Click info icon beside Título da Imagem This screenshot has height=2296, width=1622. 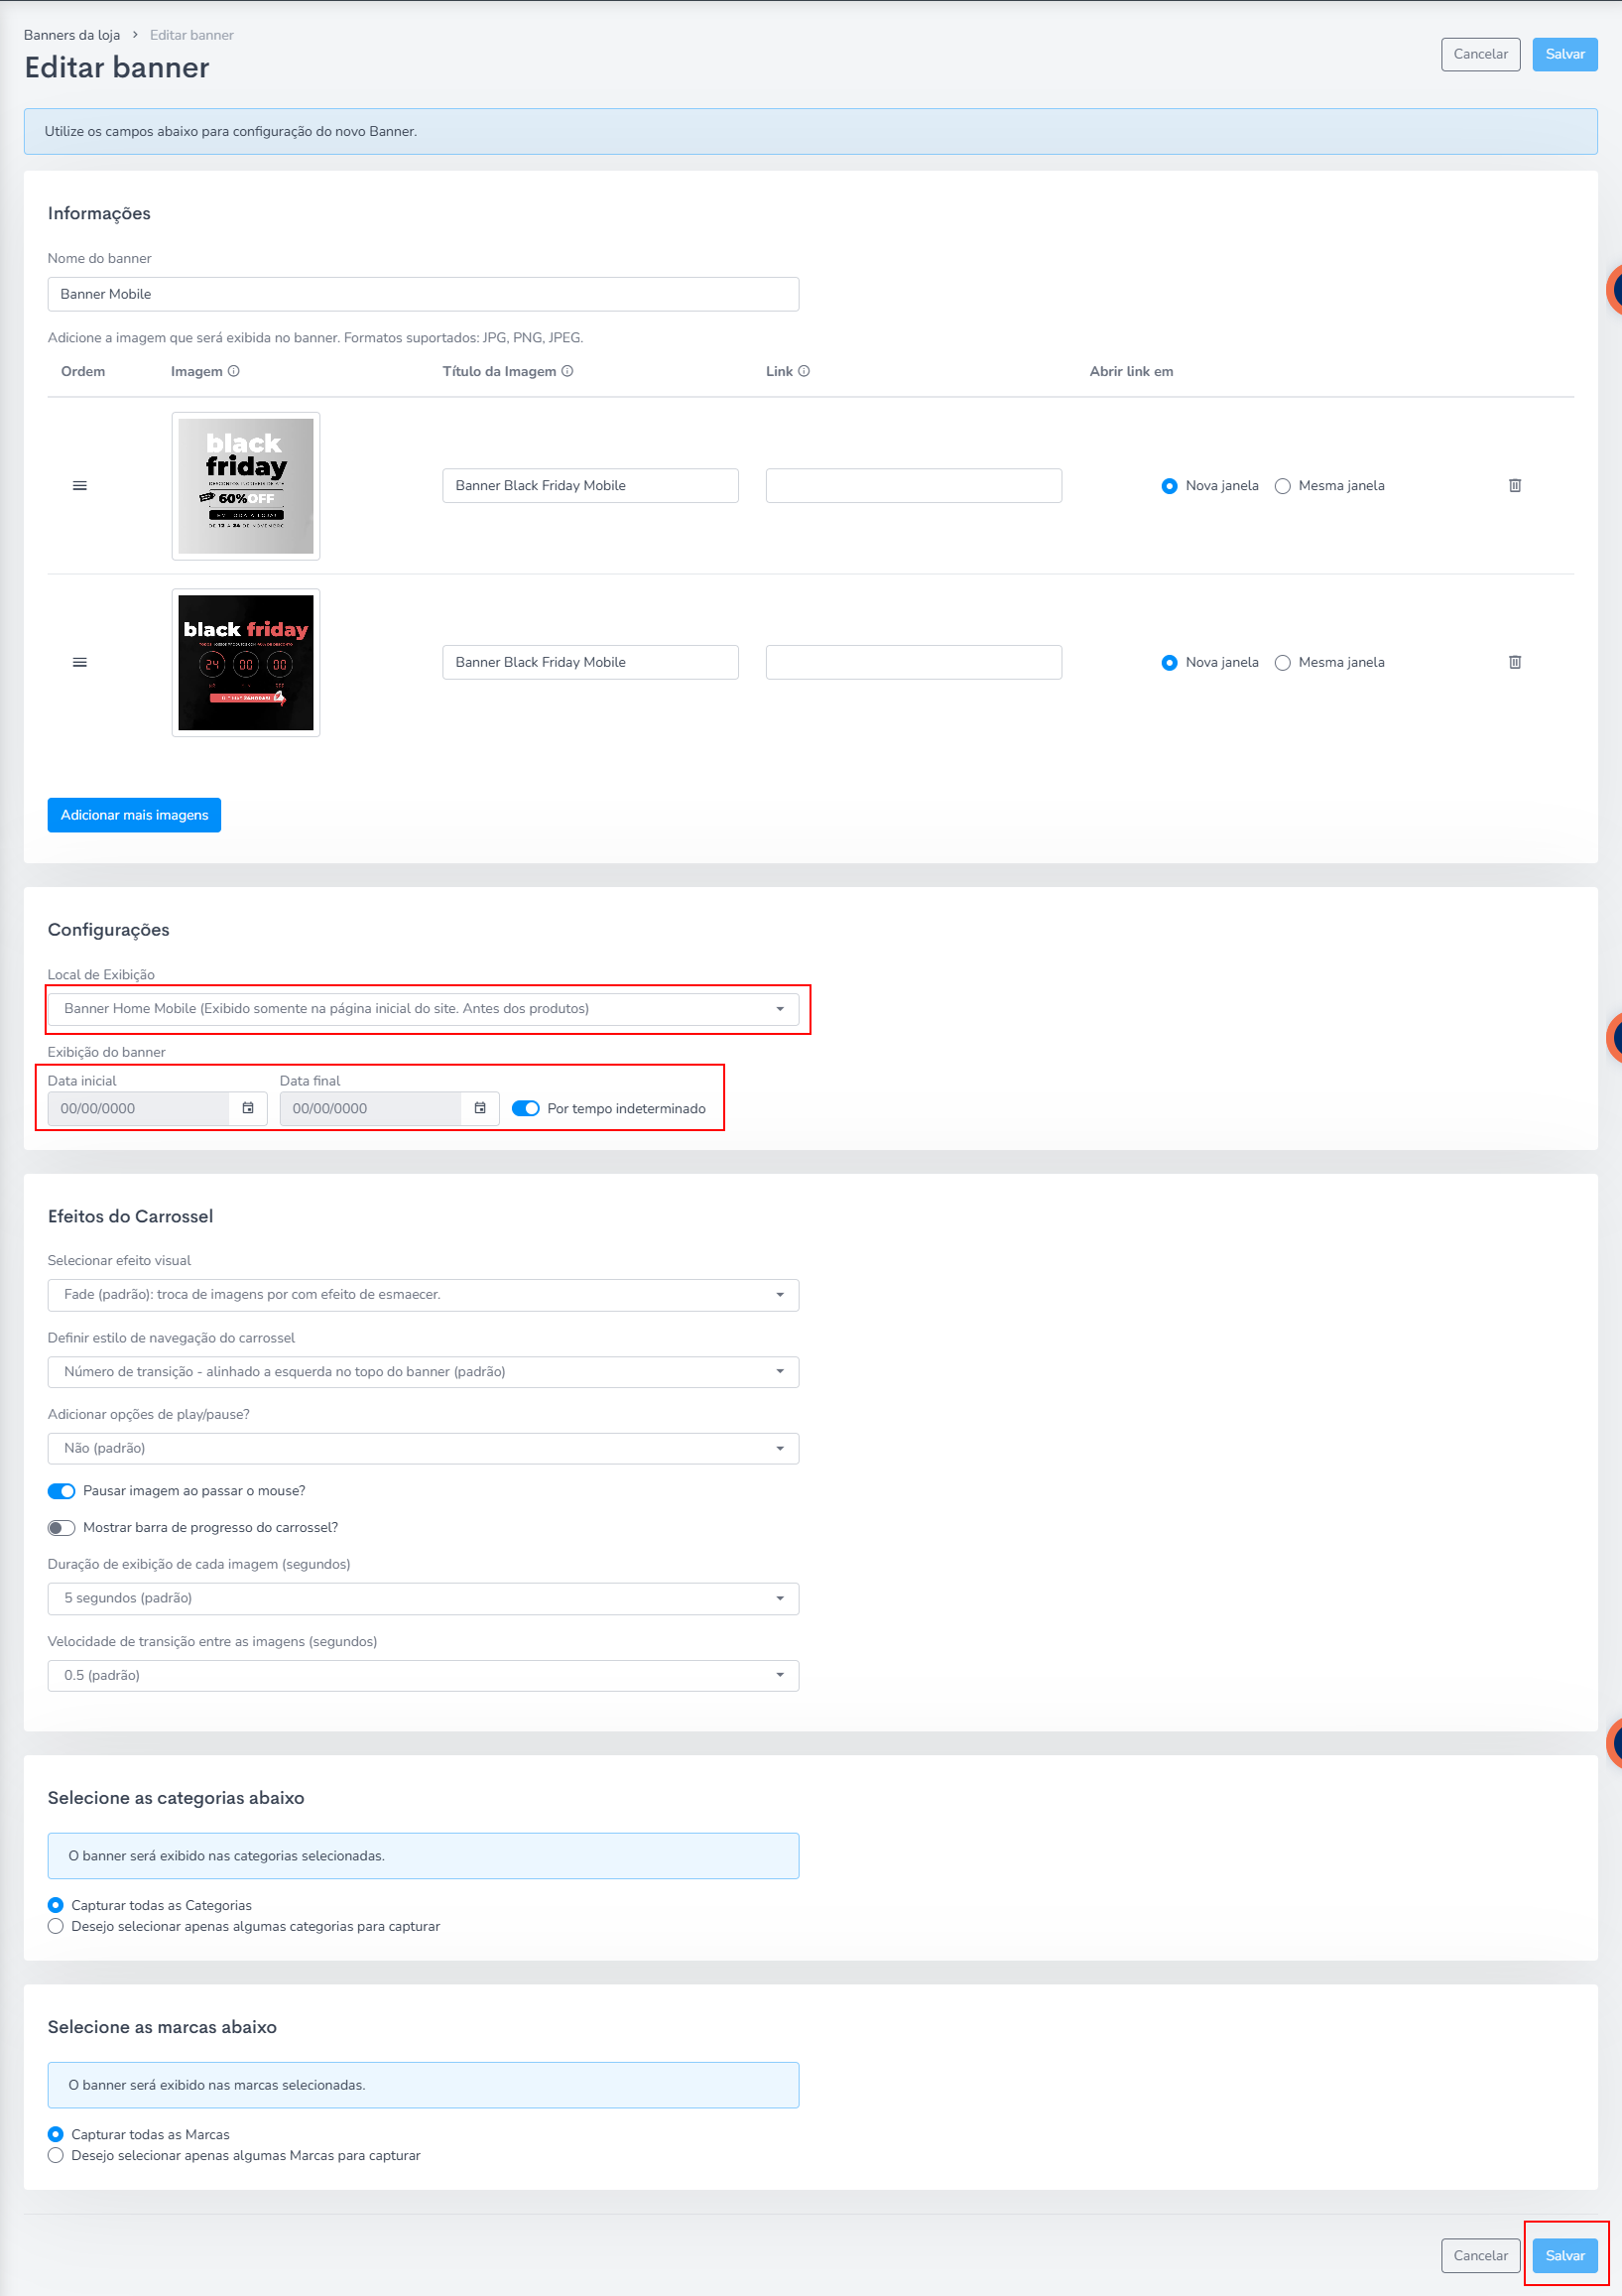(x=568, y=371)
